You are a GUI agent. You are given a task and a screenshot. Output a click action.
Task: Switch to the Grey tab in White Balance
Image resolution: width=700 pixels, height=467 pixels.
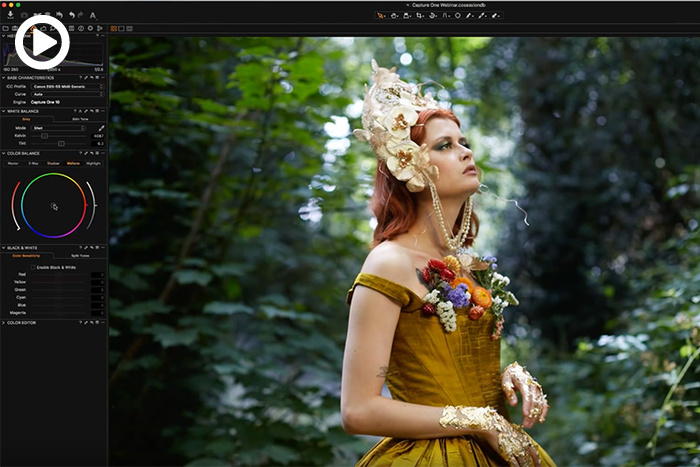pyautogui.click(x=26, y=119)
